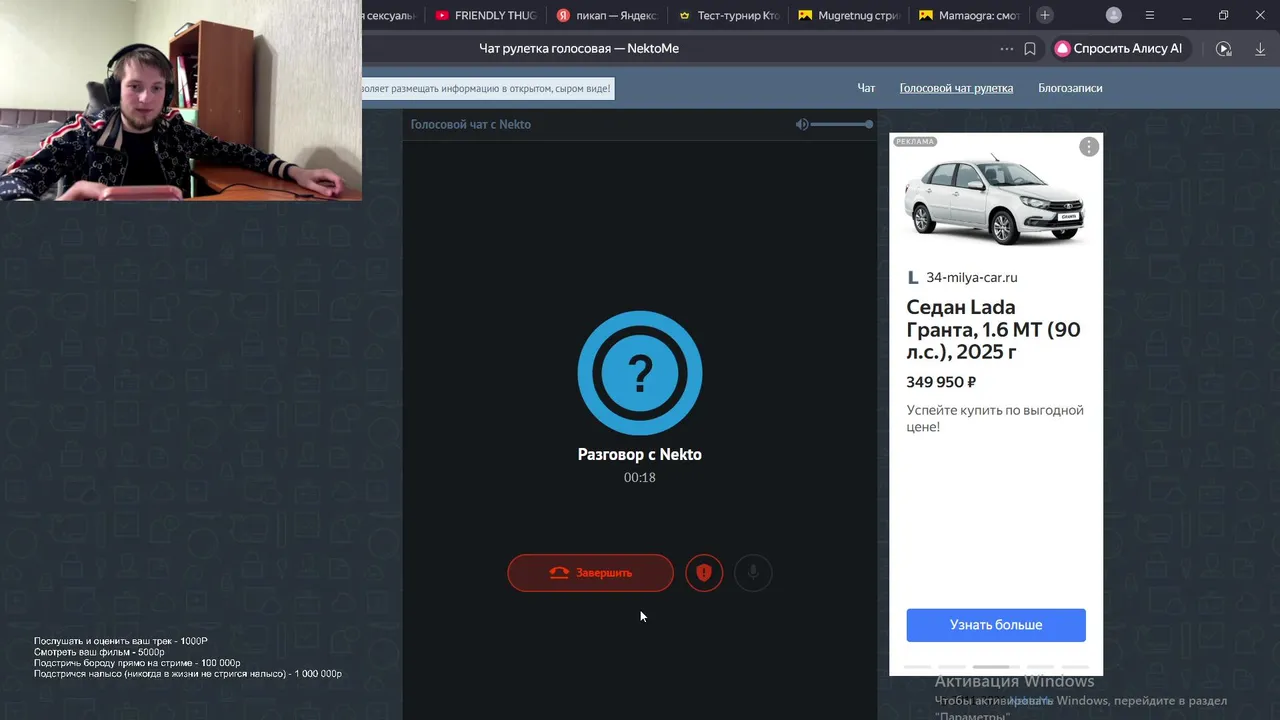Image resolution: width=1280 pixels, height=720 pixels.
Task: Click the Подстричся налысо overlay line
Action: pos(188,674)
